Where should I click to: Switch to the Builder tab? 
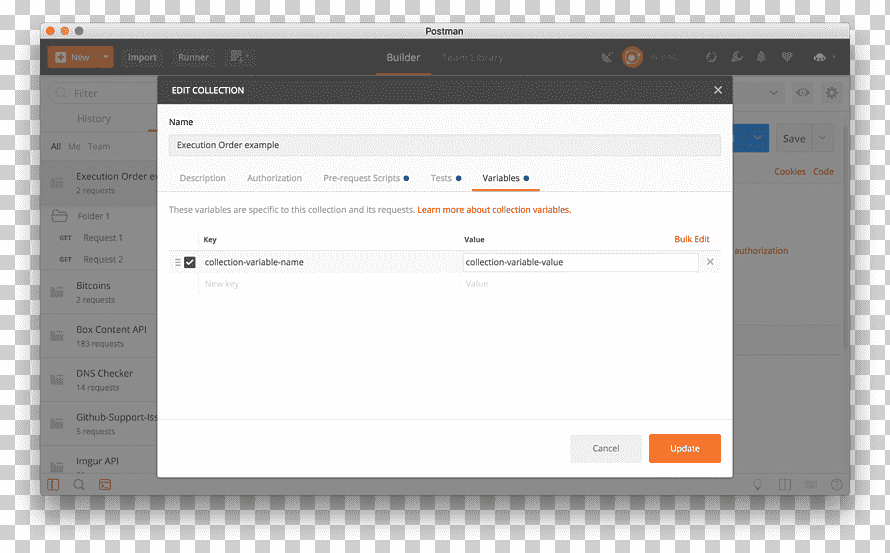pyautogui.click(x=403, y=57)
